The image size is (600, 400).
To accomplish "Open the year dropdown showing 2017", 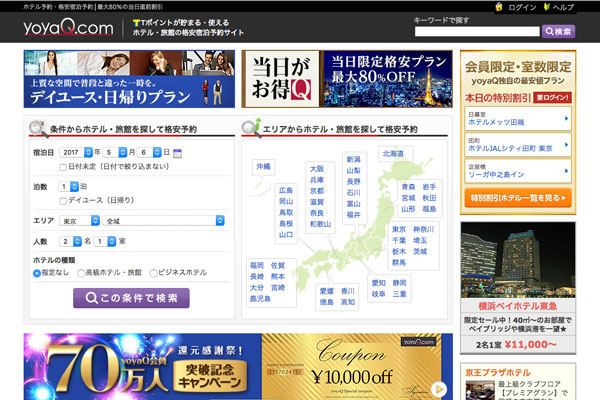I will 76,152.
